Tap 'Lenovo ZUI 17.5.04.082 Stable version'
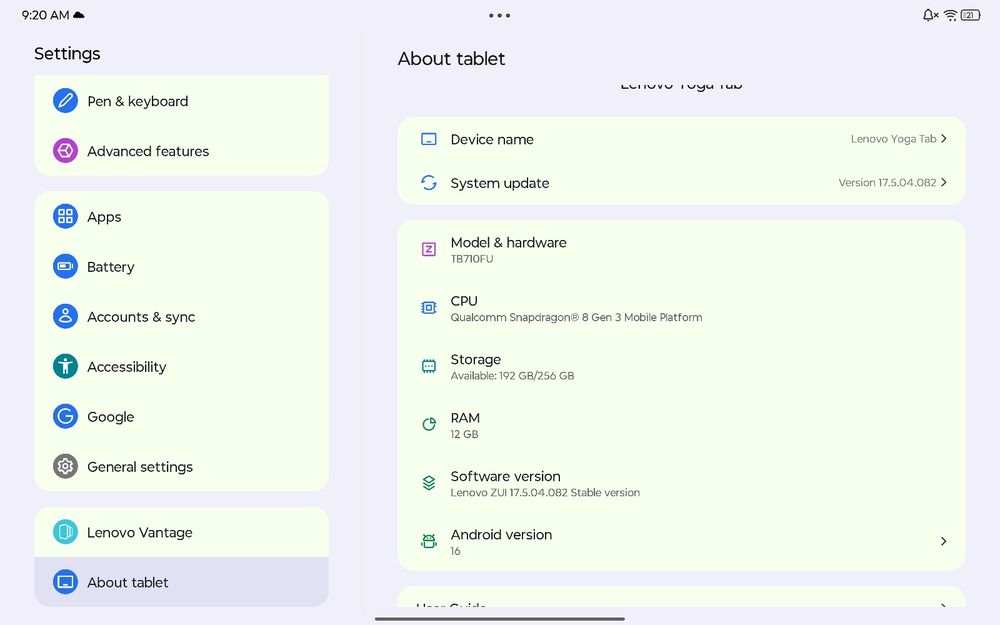Image resolution: width=1000 pixels, height=625 pixels. click(545, 492)
